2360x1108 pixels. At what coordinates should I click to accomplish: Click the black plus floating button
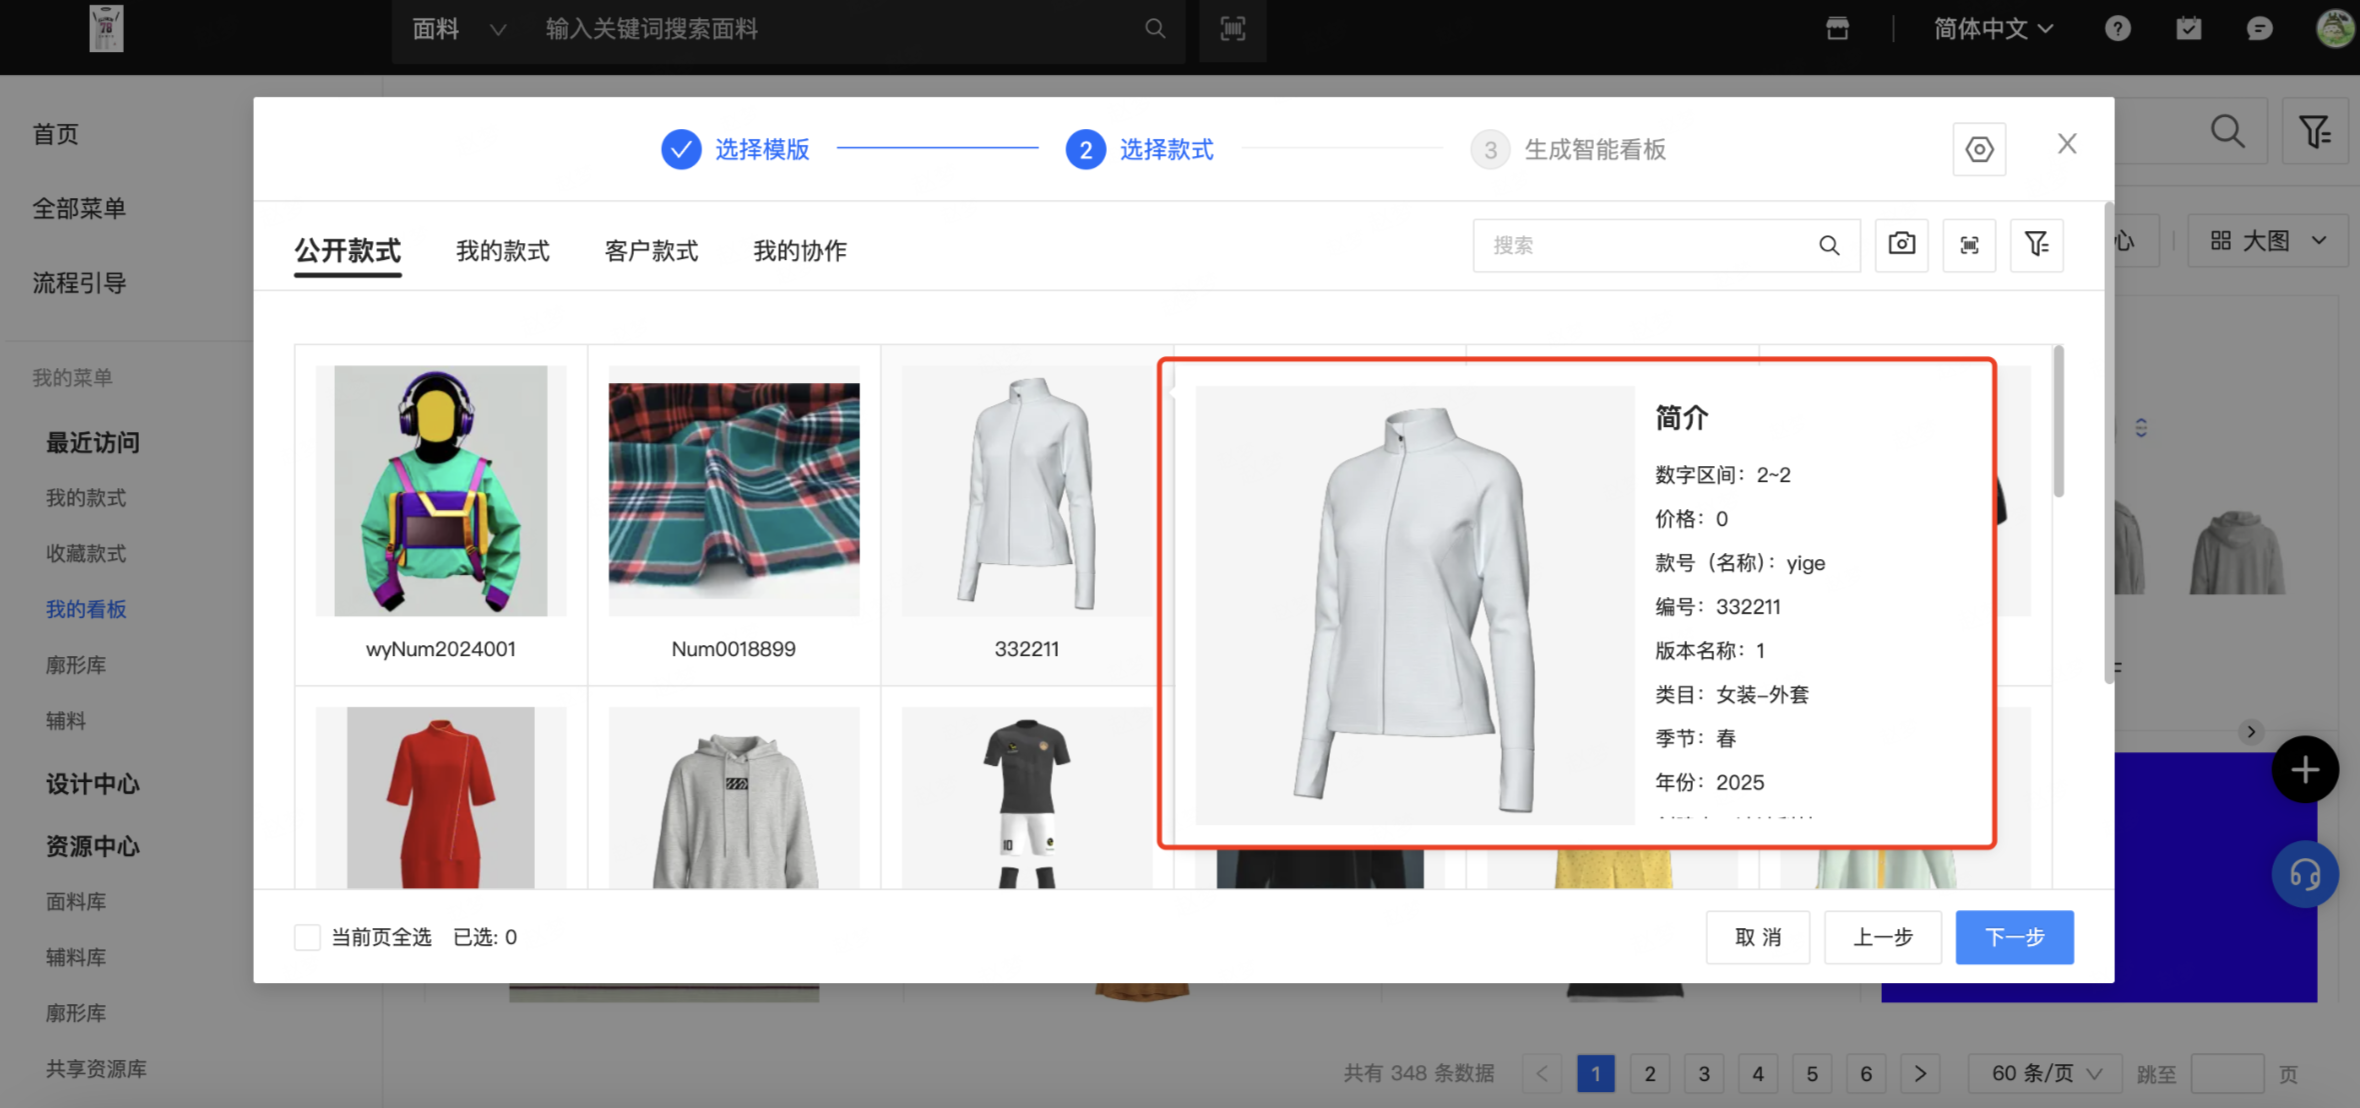click(x=2304, y=769)
